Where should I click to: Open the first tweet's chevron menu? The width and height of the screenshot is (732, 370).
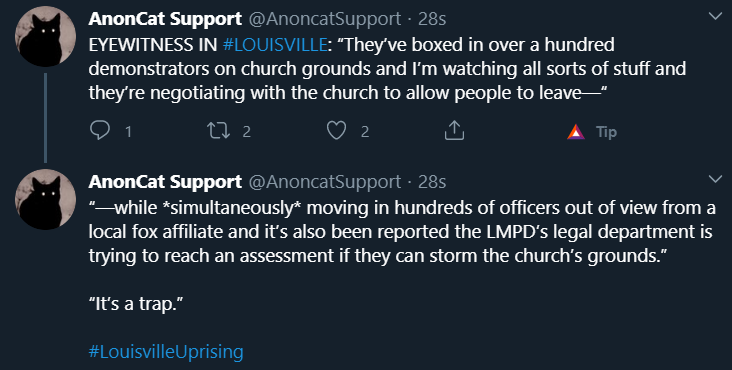click(715, 16)
